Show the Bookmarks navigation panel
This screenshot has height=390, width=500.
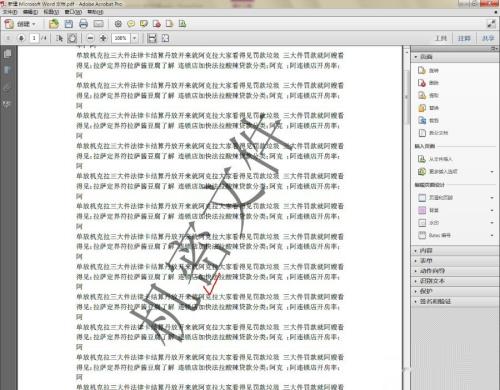pyautogui.click(x=7, y=70)
